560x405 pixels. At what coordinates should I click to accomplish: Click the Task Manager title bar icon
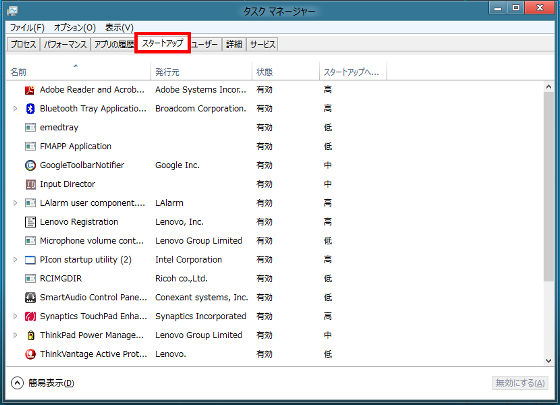pyautogui.click(x=12, y=11)
